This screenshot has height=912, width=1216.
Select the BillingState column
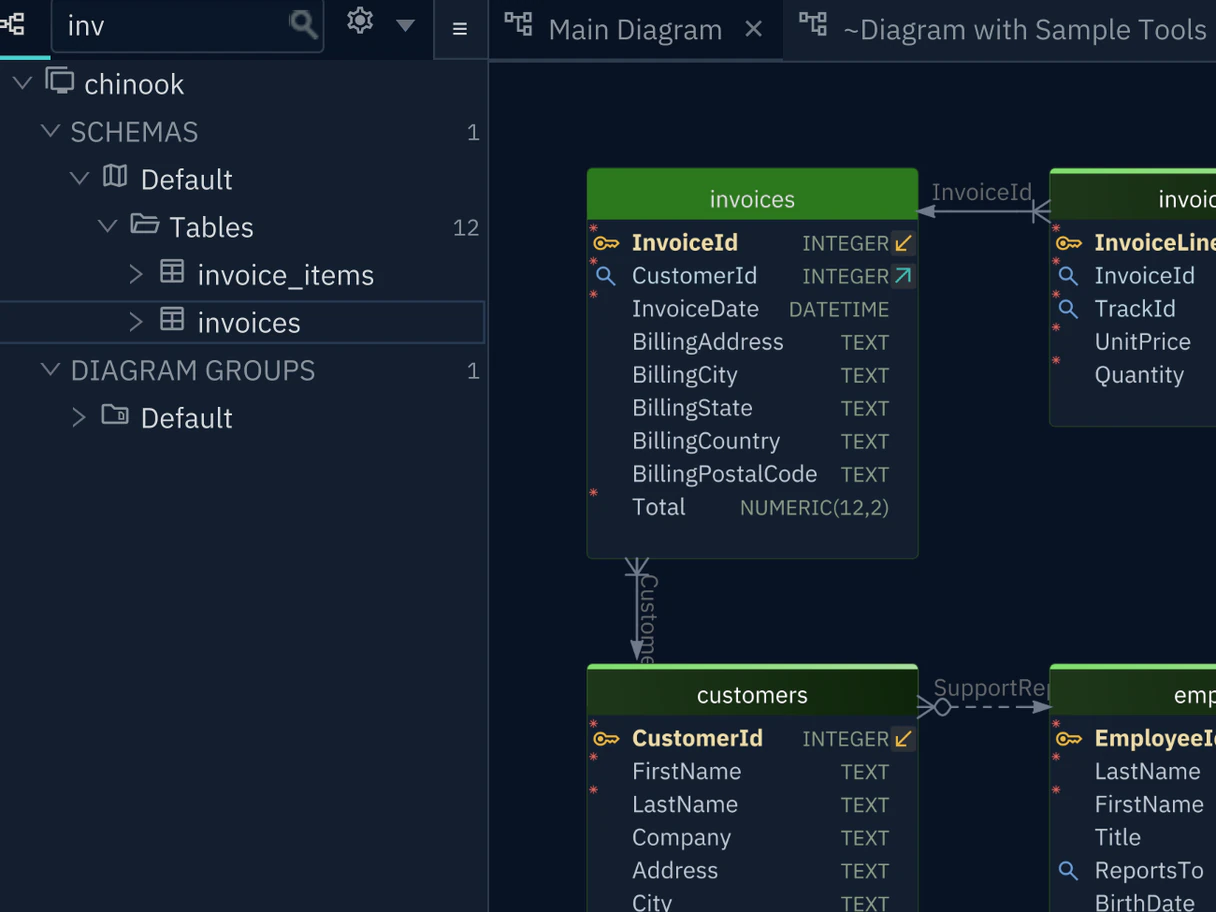point(692,408)
